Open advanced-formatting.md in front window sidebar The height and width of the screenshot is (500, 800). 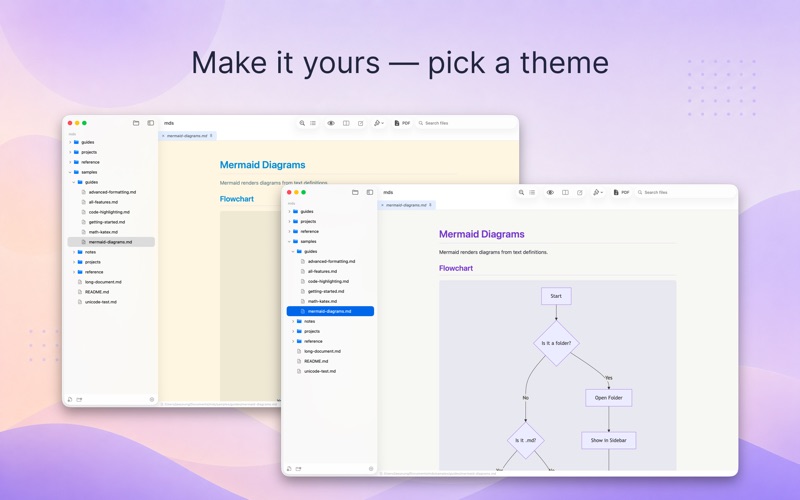pyautogui.click(x=330, y=261)
